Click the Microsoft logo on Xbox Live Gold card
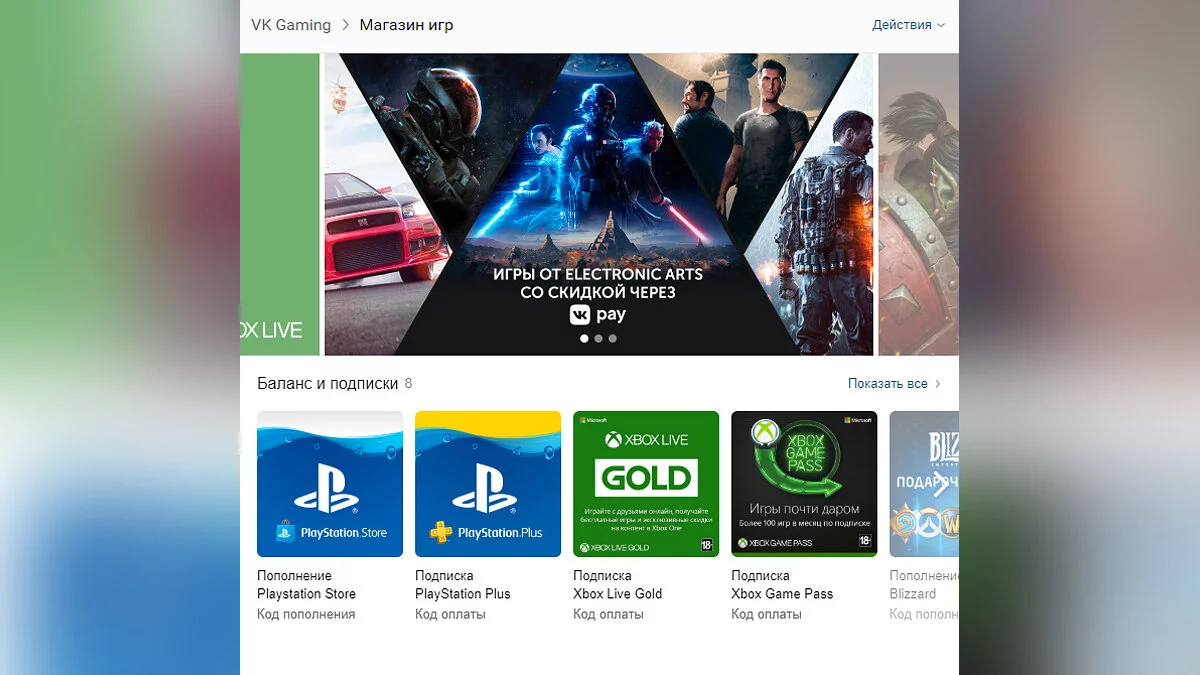The image size is (1200, 675). 592,419
